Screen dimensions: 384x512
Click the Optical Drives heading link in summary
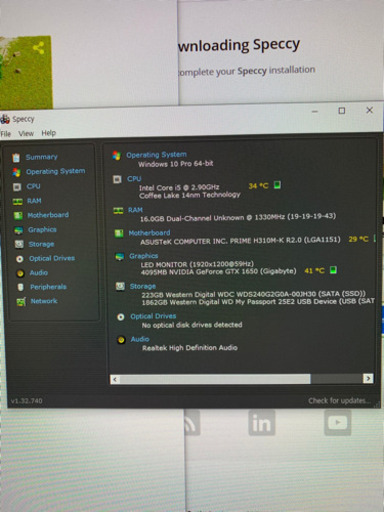(153, 316)
